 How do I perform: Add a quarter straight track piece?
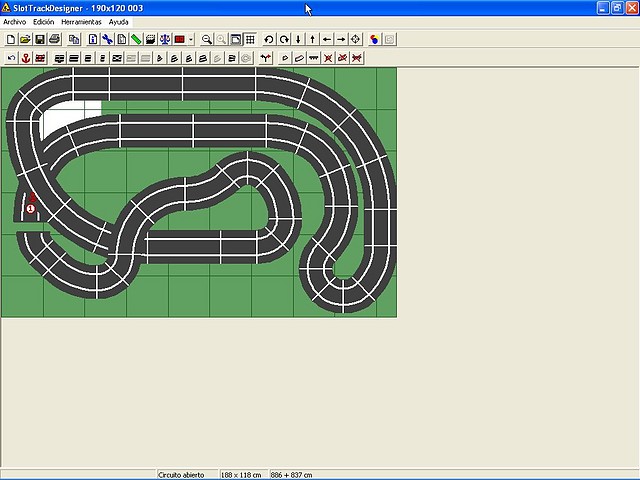coord(102,58)
